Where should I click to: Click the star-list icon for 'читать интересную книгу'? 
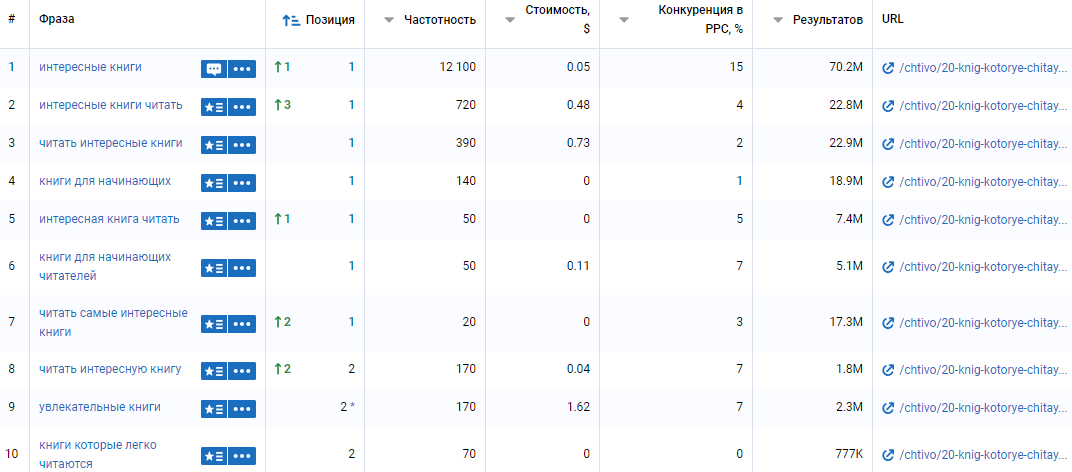[214, 371]
